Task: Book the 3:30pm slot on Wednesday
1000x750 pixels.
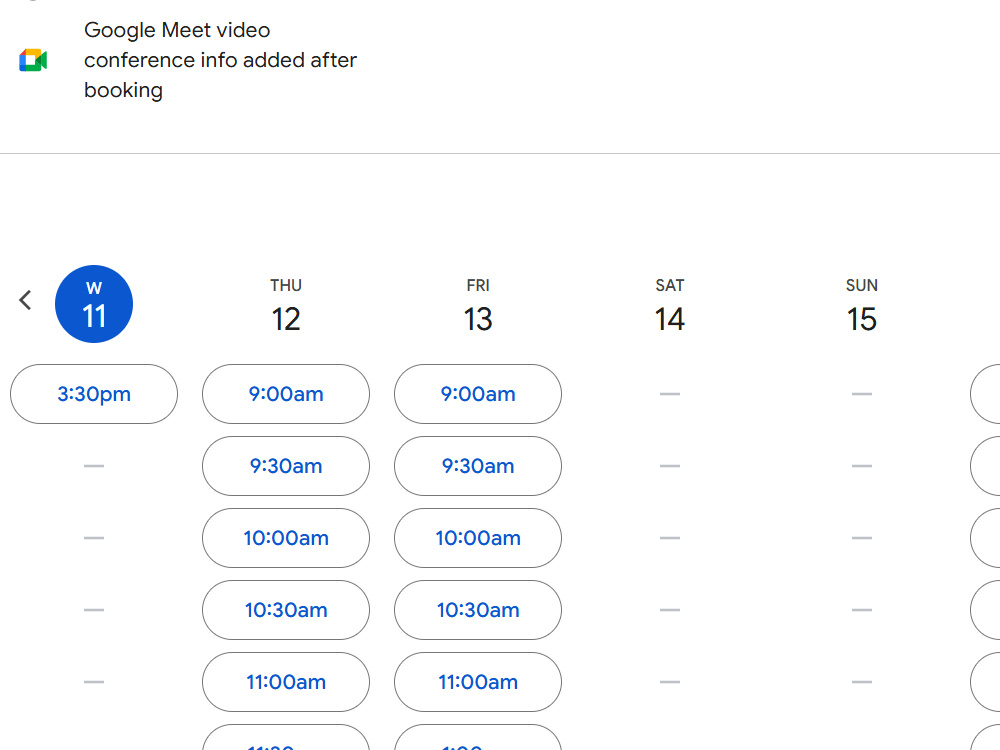Action: (x=94, y=394)
